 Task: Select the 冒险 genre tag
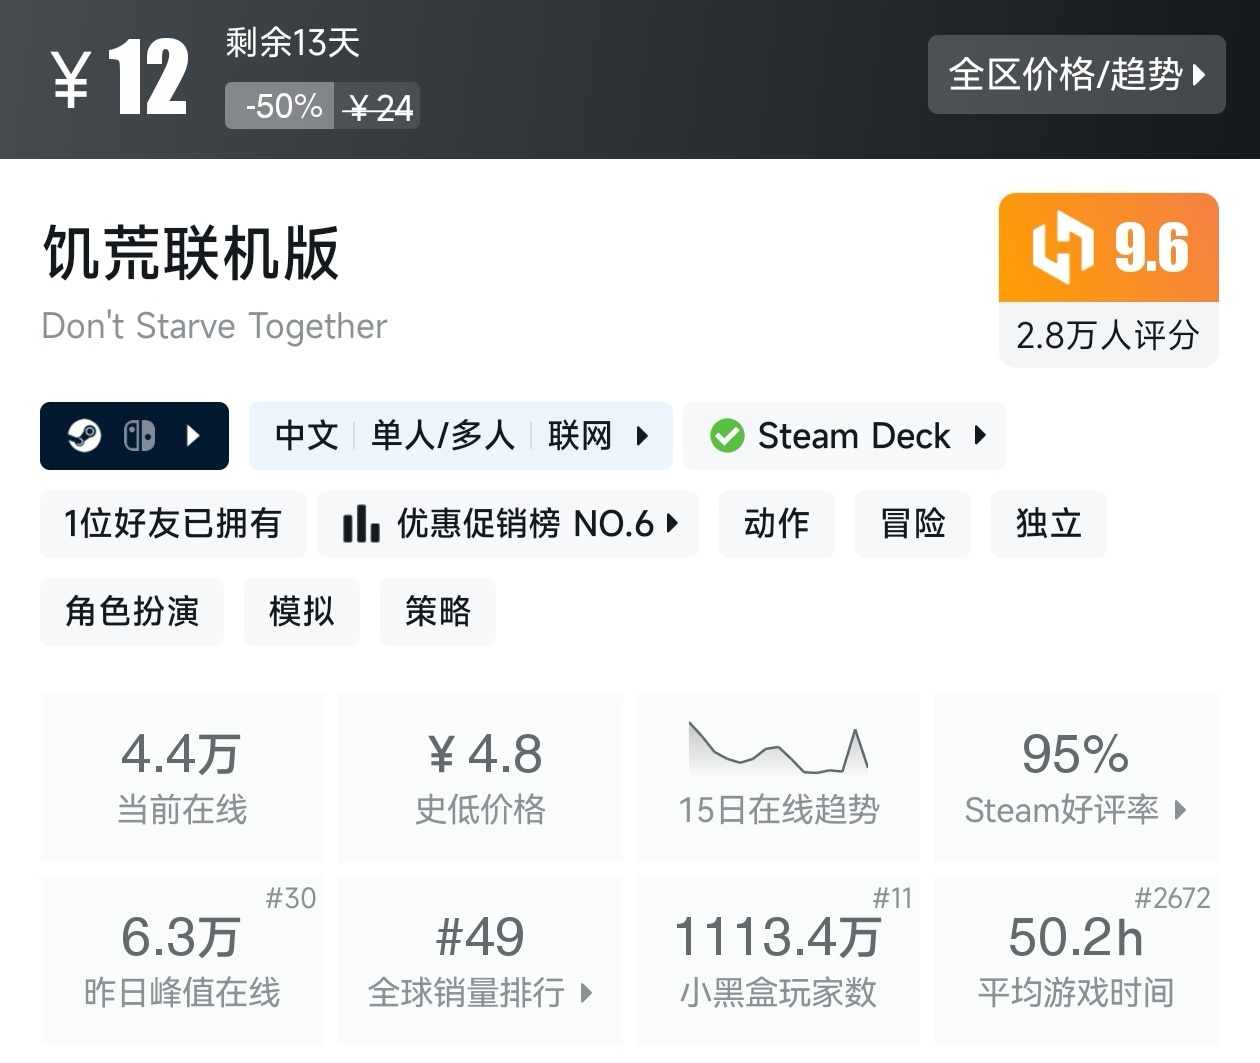click(x=912, y=523)
